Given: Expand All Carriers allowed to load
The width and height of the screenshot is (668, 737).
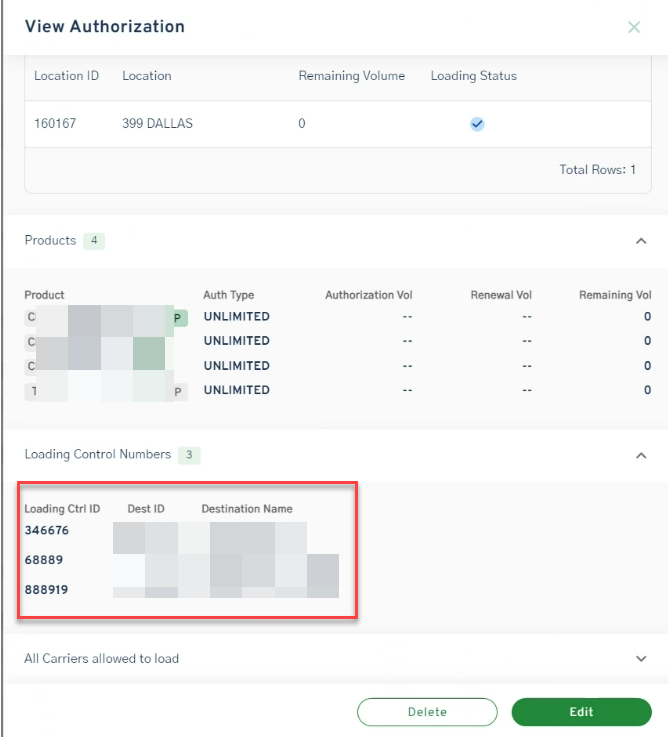Looking at the screenshot, I should click(x=641, y=659).
